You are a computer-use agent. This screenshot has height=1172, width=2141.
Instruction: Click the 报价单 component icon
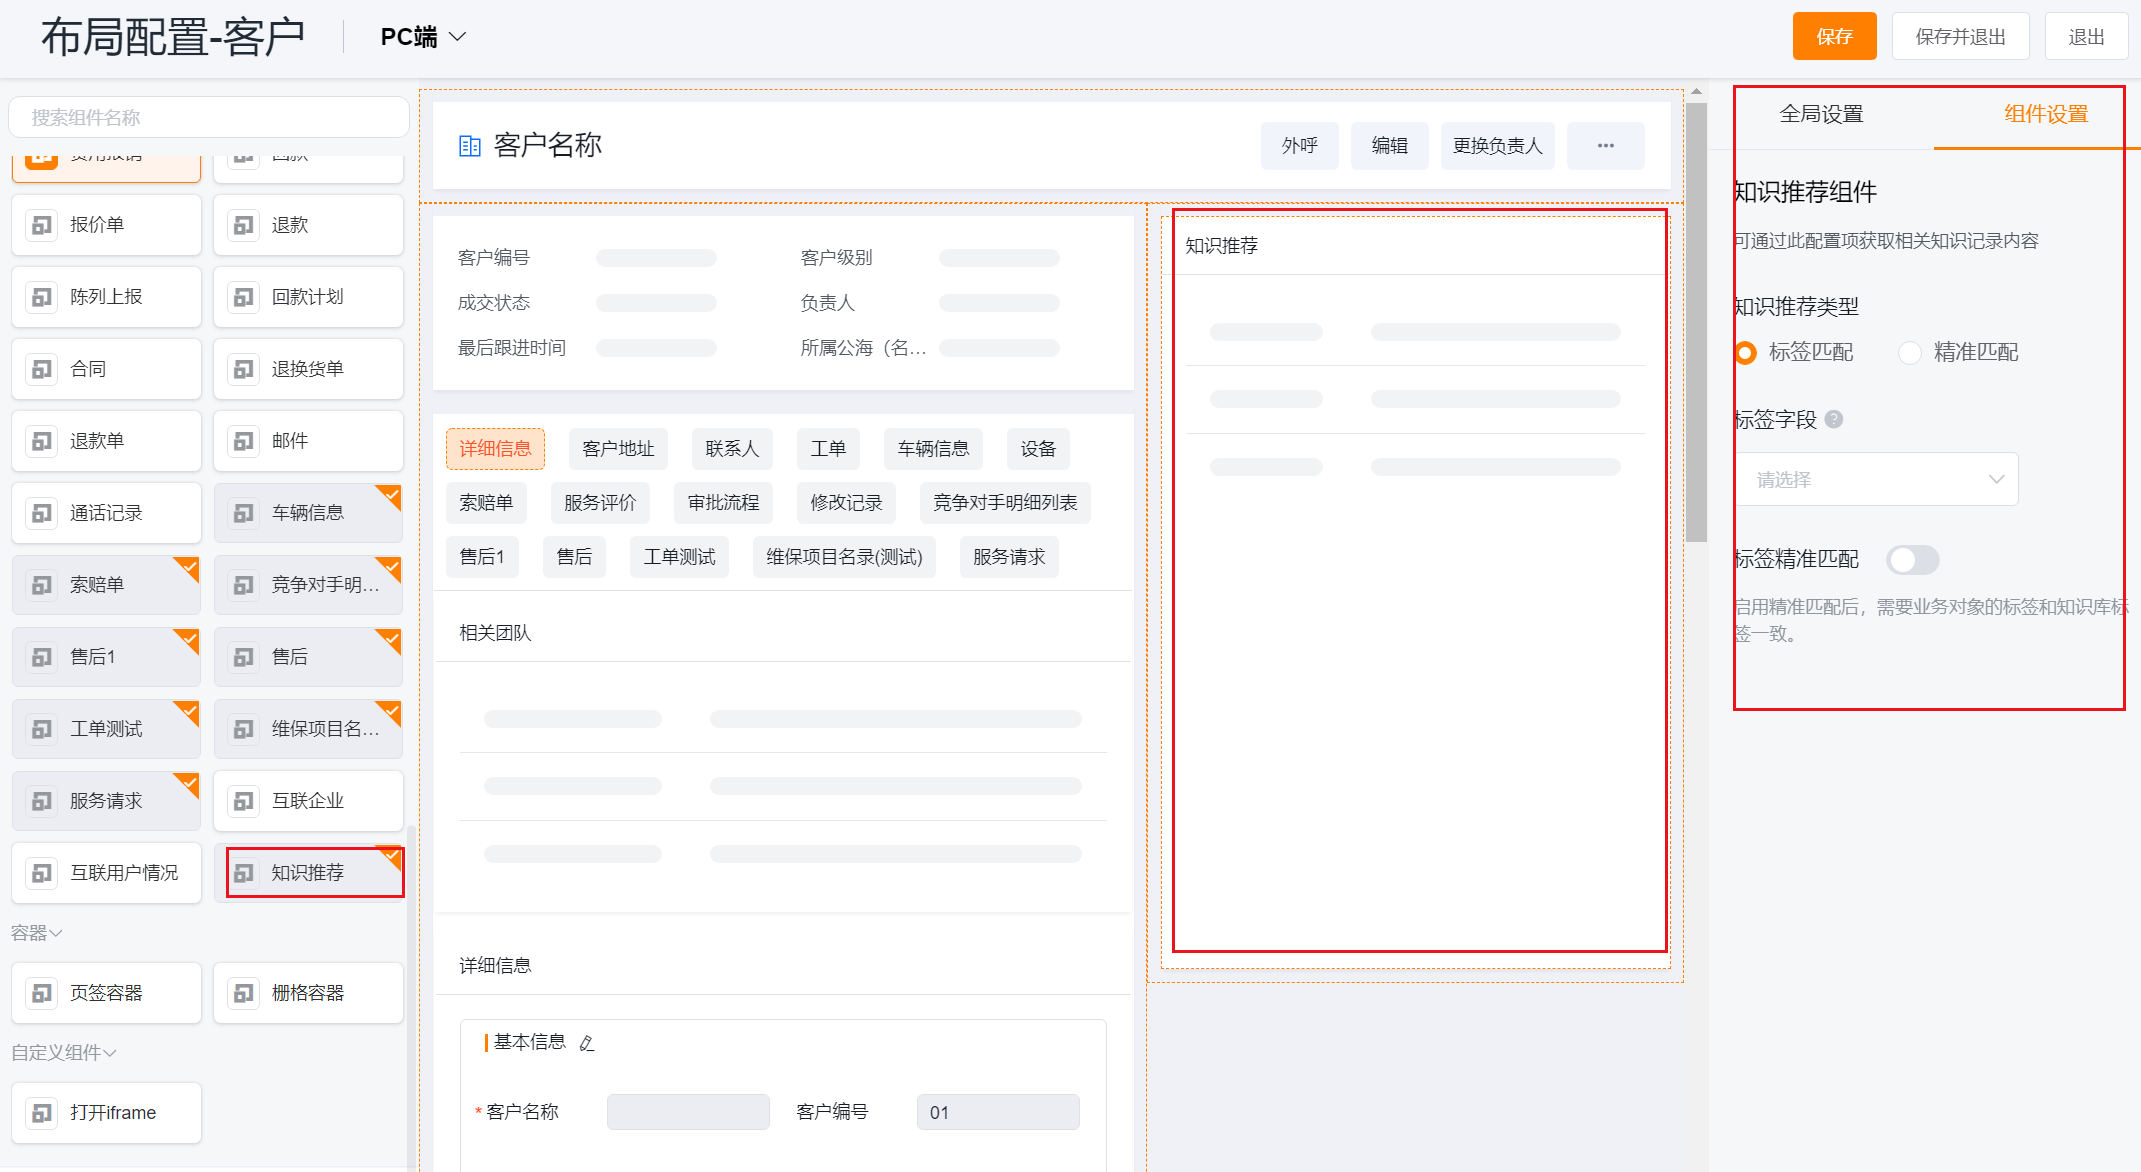coord(41,225)
